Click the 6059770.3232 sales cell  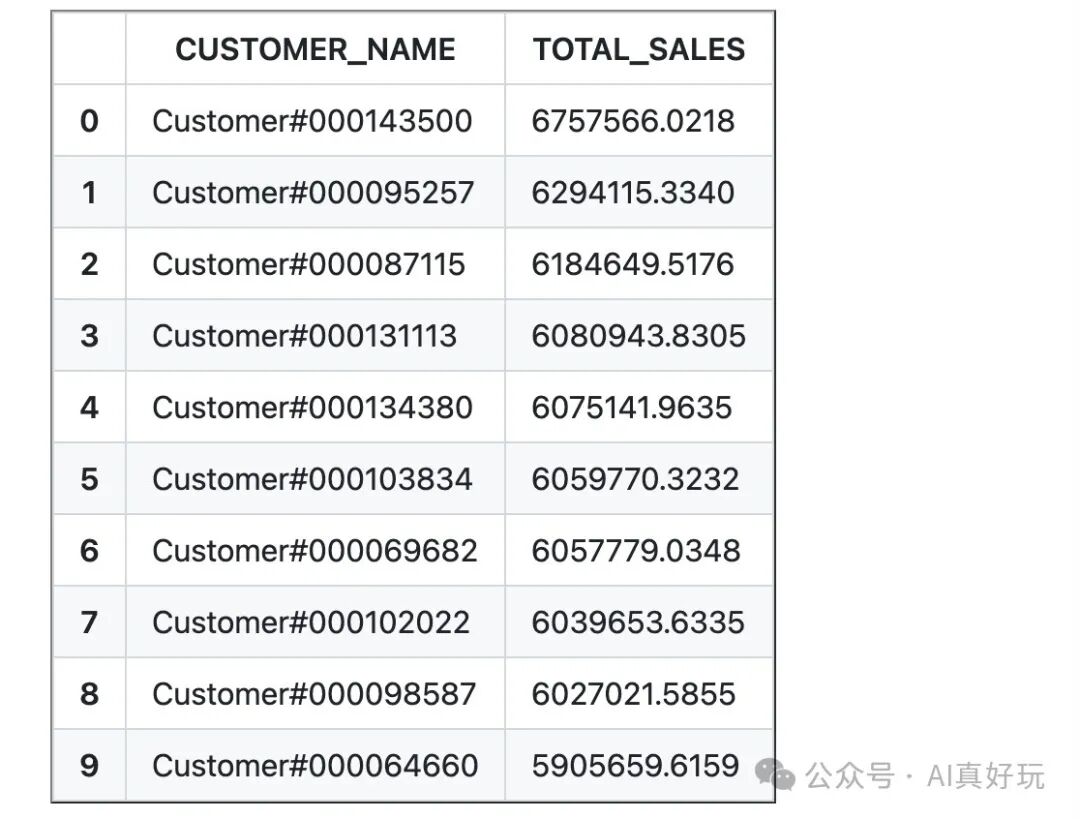coord(635,479)
